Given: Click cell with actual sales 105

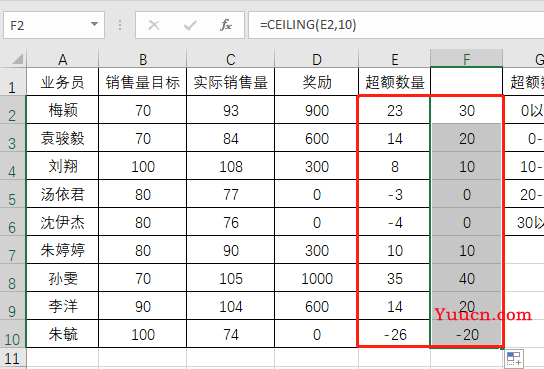Looking at the screenshot, I should click(230, 278).
